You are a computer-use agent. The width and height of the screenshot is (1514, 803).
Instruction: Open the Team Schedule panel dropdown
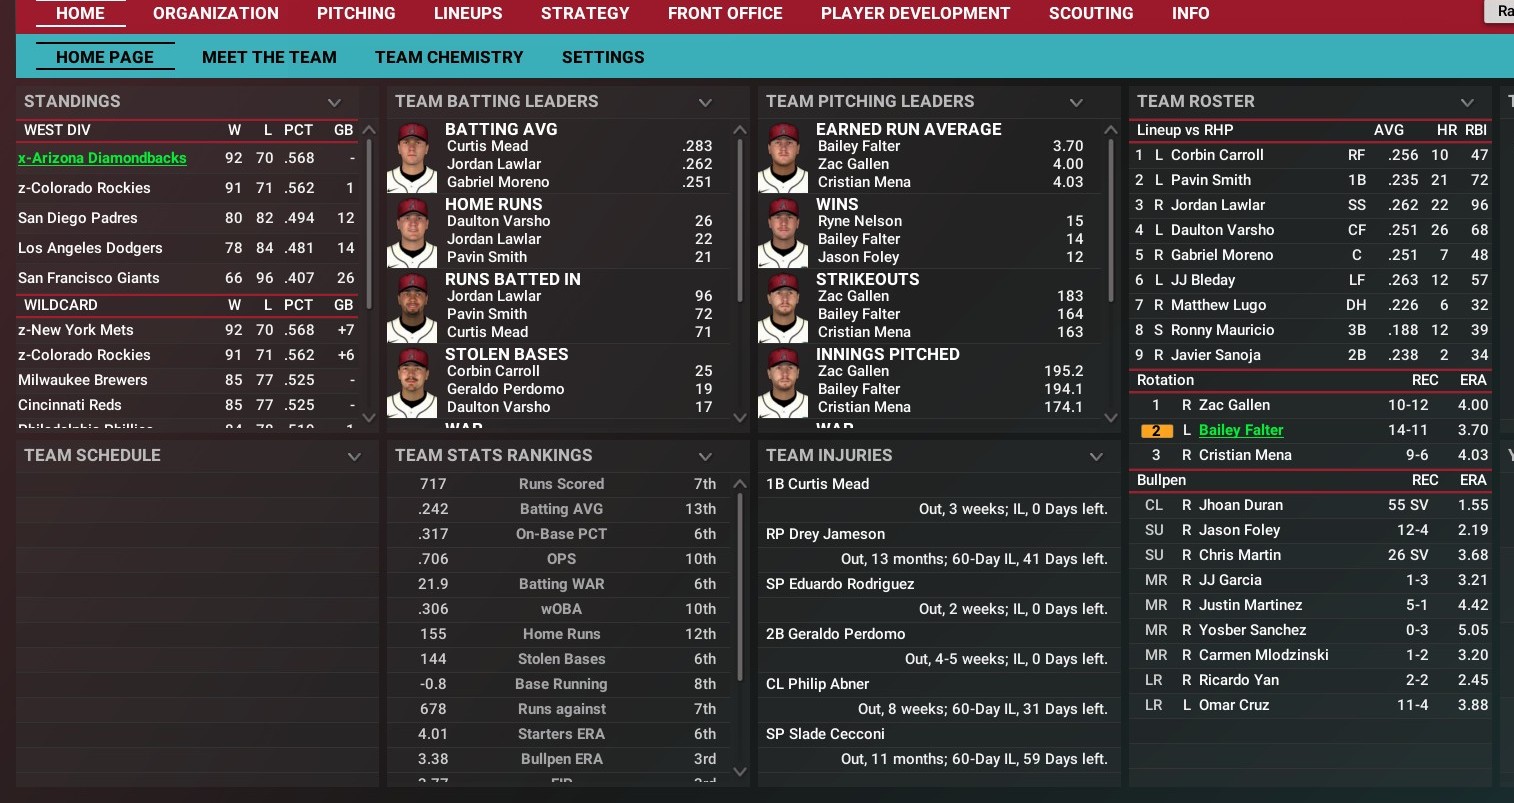354,456
